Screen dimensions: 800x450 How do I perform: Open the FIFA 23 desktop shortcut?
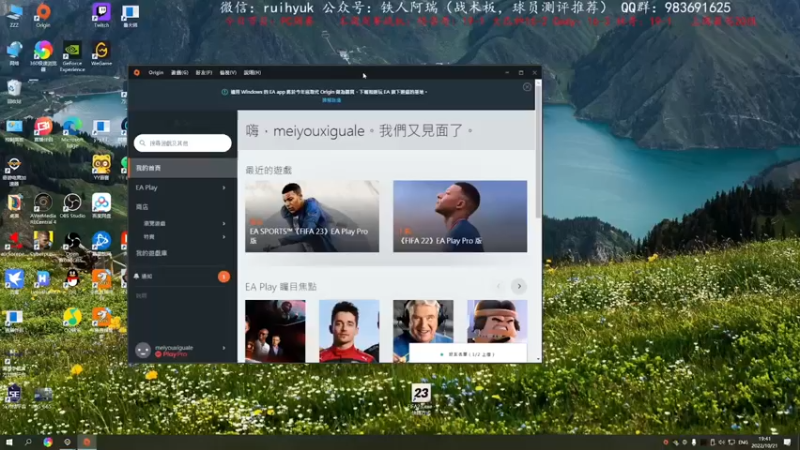(421, 397)
